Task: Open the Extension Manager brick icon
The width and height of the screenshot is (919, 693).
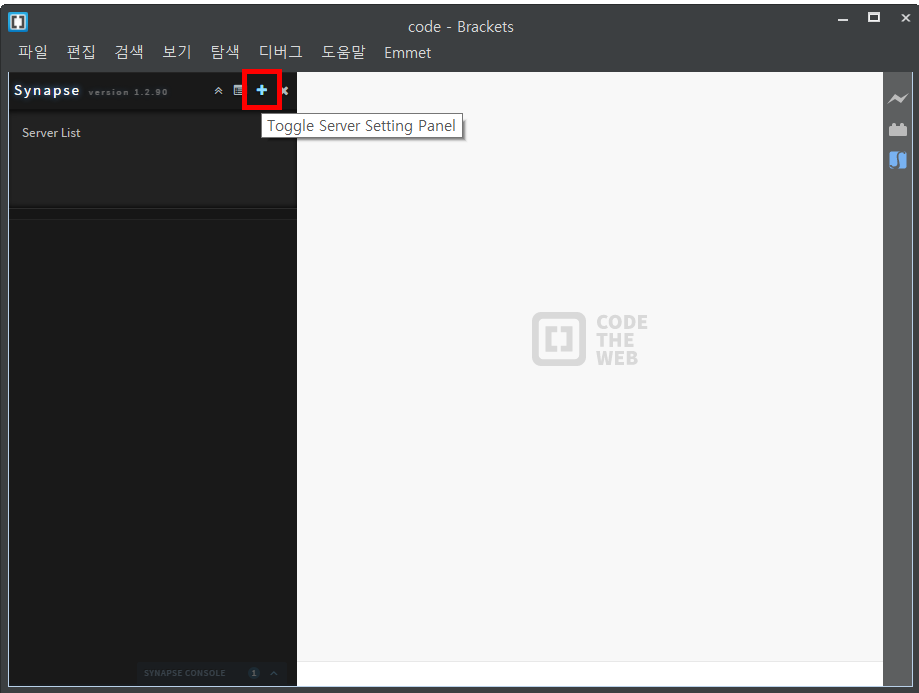Action: point(897,129)
